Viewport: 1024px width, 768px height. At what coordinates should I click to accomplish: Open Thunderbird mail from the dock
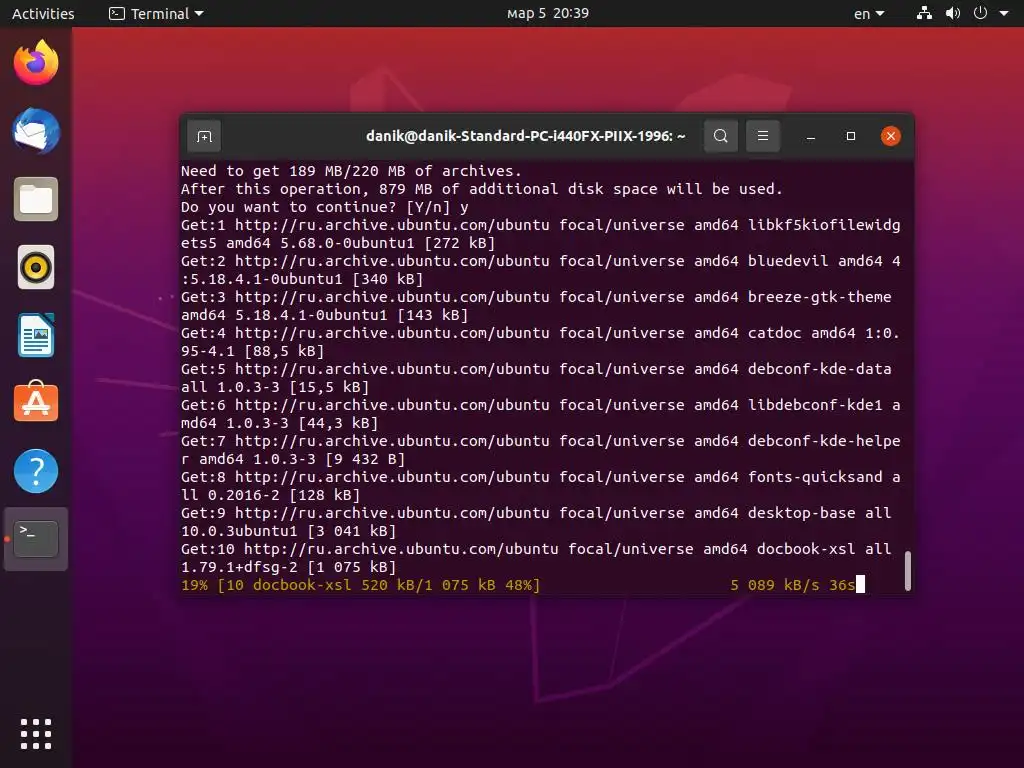(36, 131)
